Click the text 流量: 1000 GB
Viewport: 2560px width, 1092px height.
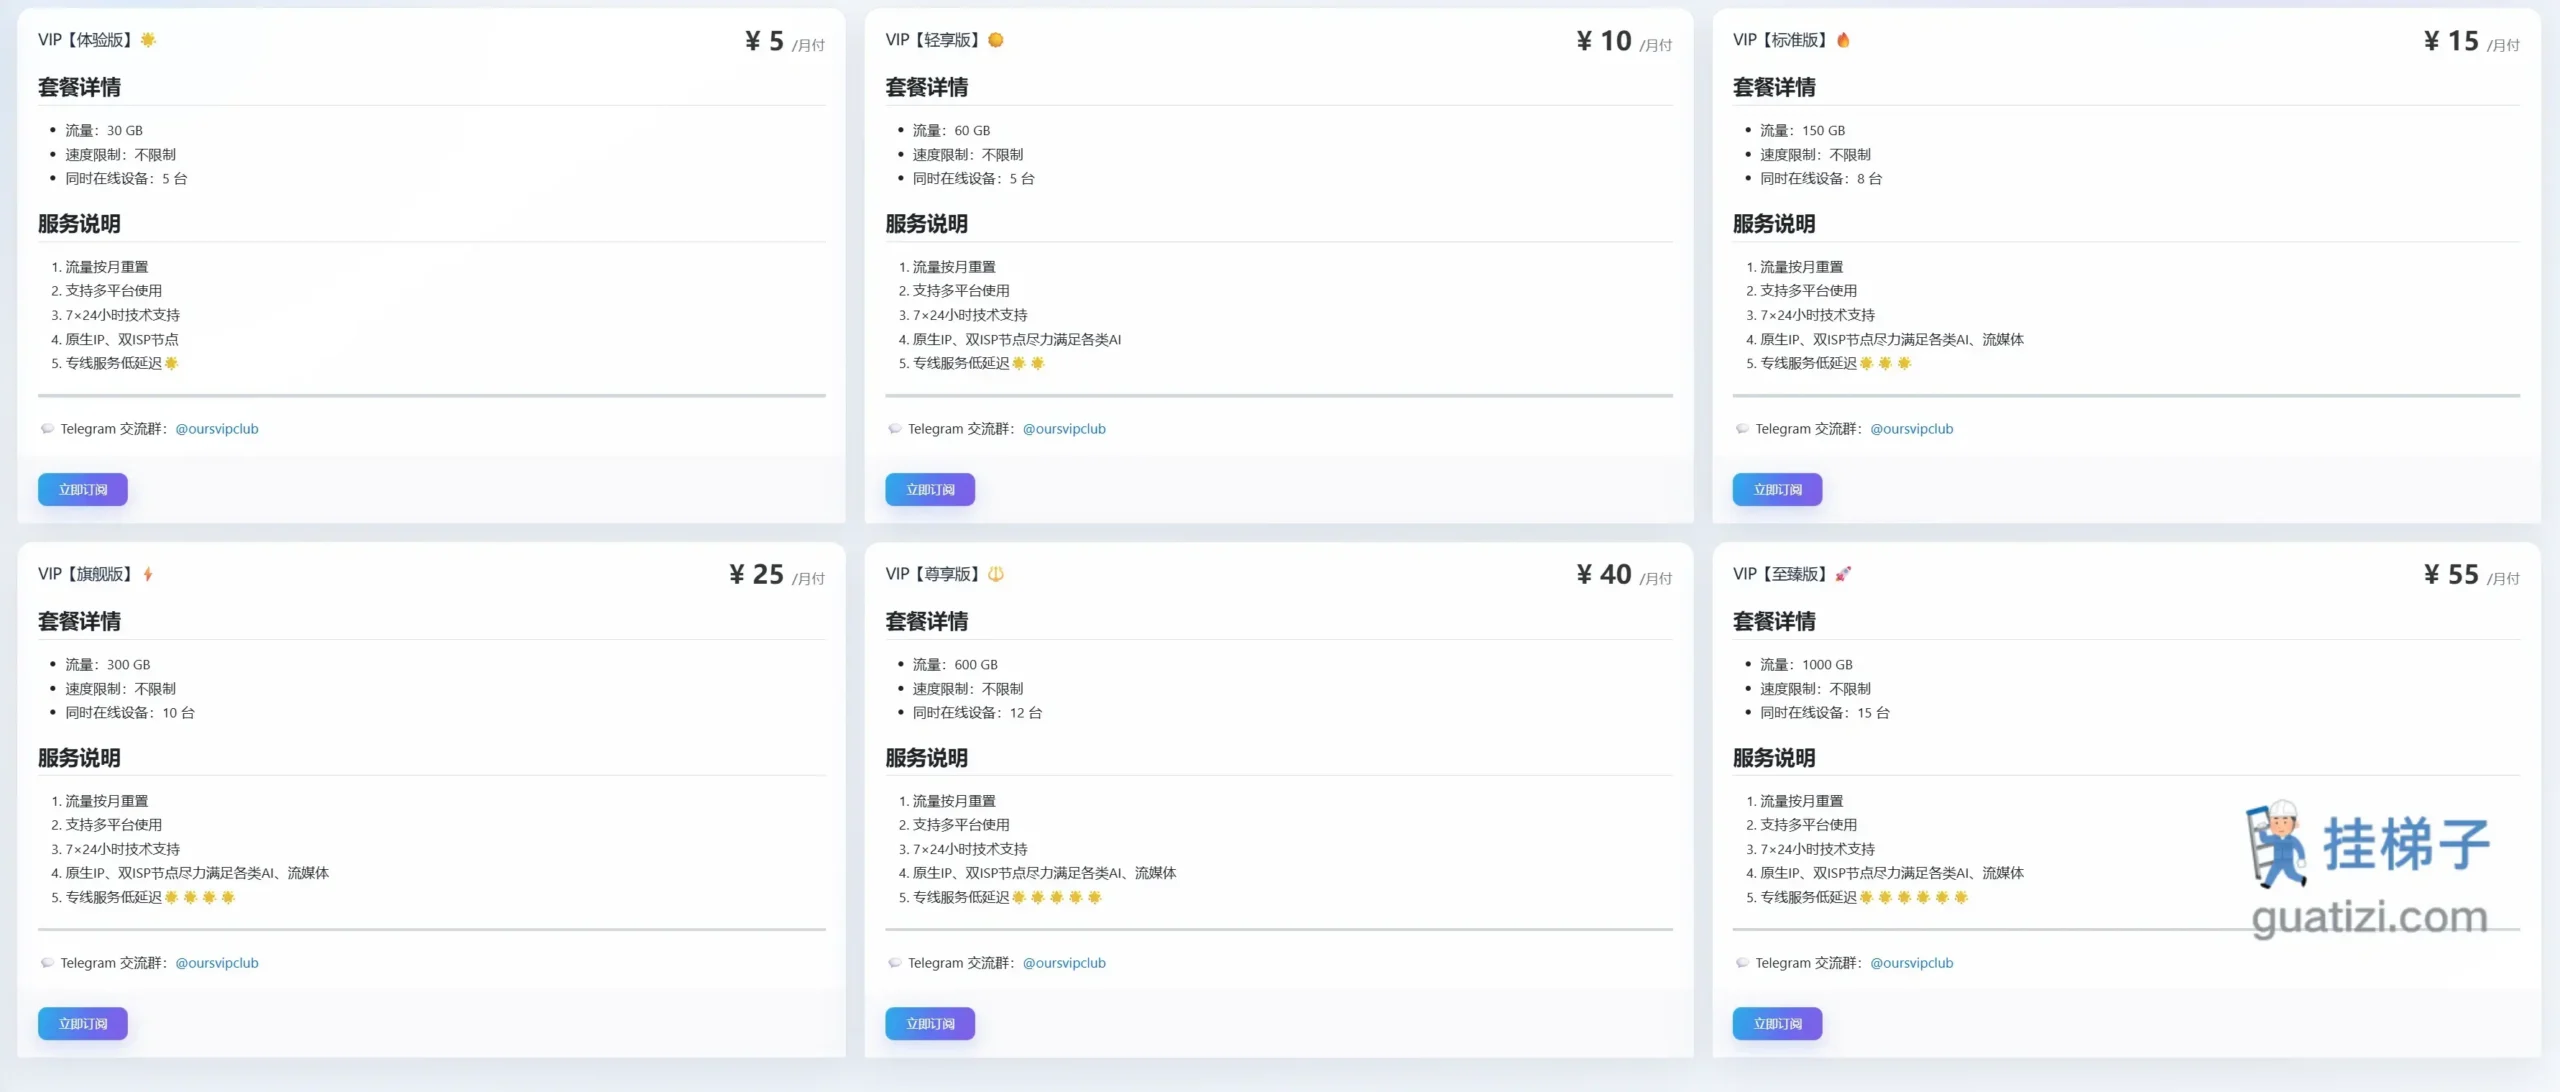click(1806, 665)
